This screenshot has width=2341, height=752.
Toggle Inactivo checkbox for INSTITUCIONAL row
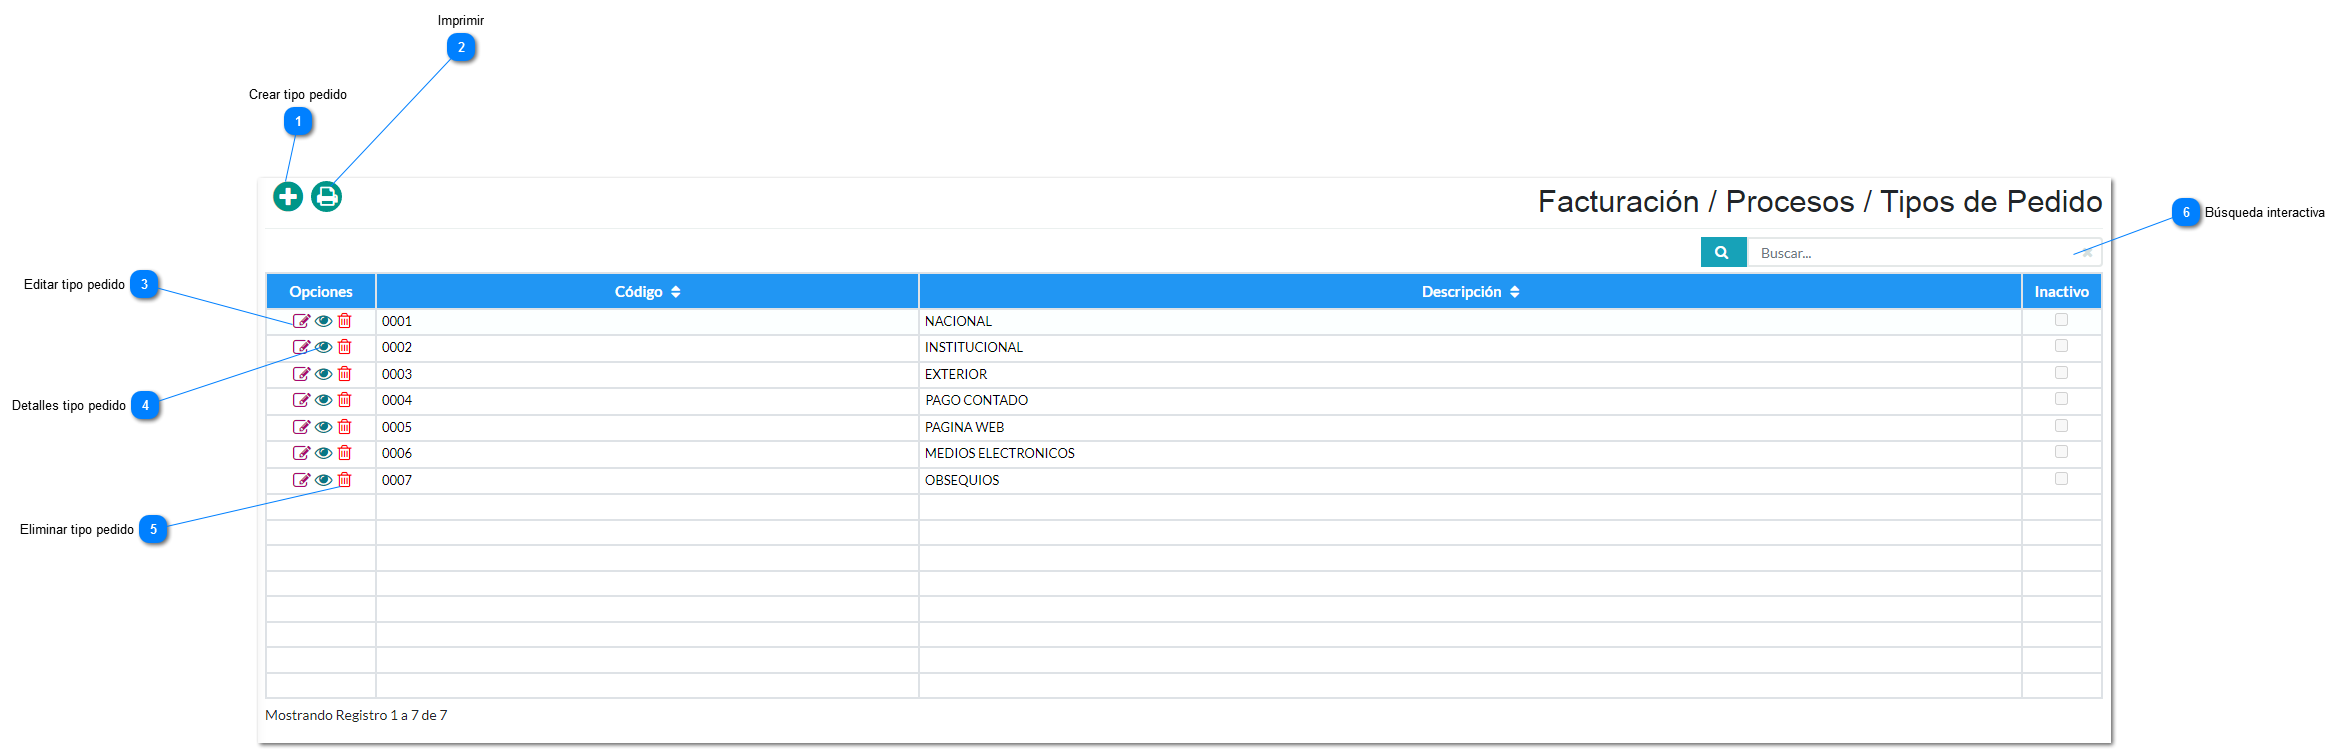tap(2061, 346)
